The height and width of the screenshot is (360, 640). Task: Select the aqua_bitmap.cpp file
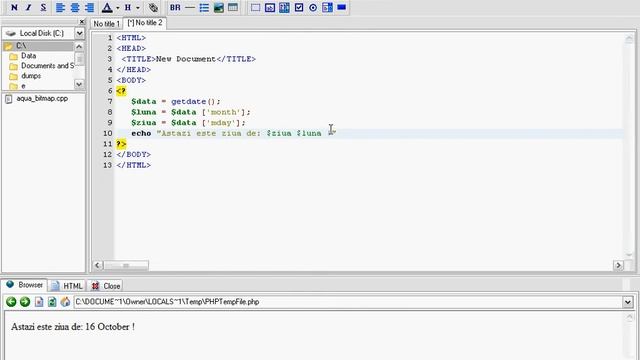click(x=42, y=98)
